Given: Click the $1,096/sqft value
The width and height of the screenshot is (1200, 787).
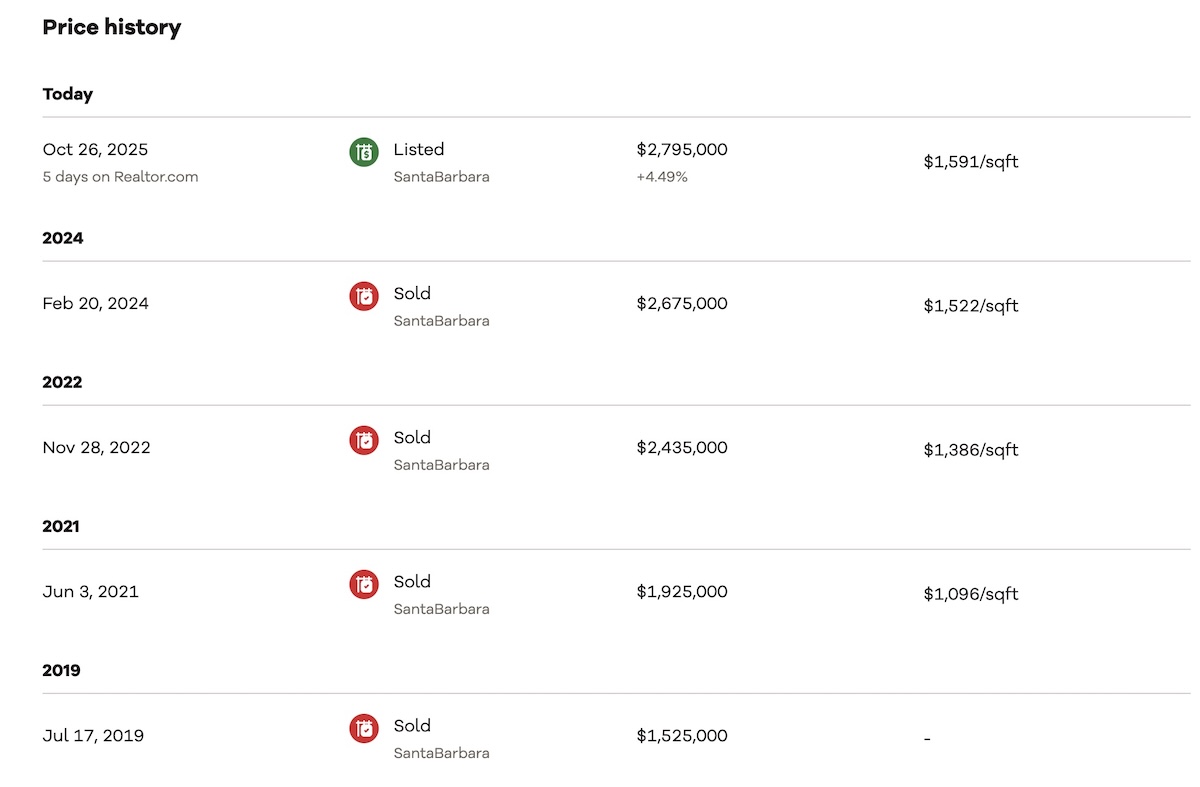Looking at the screenshot, I should [x=971, y=593].
